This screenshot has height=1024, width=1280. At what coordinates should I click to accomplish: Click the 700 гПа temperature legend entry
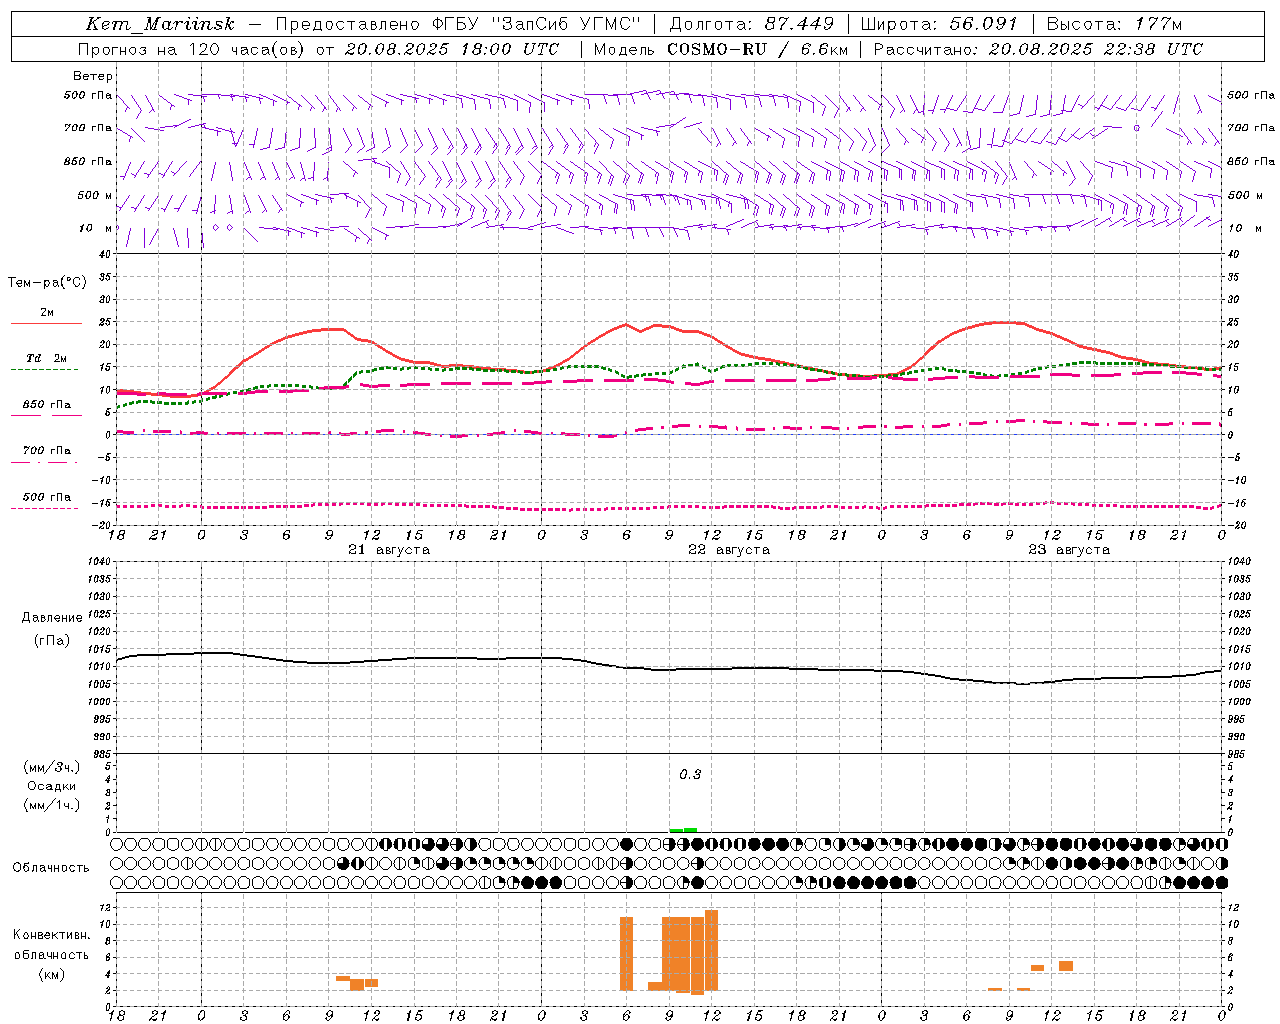click(x=46, y=454)
